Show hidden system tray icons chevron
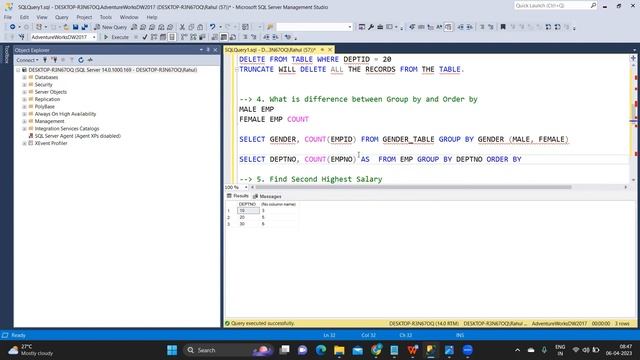 point(518,350)
